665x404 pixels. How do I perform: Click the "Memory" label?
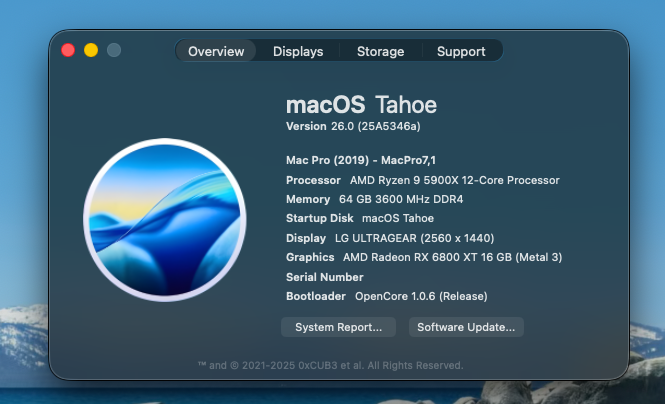(x=308, y=199)
